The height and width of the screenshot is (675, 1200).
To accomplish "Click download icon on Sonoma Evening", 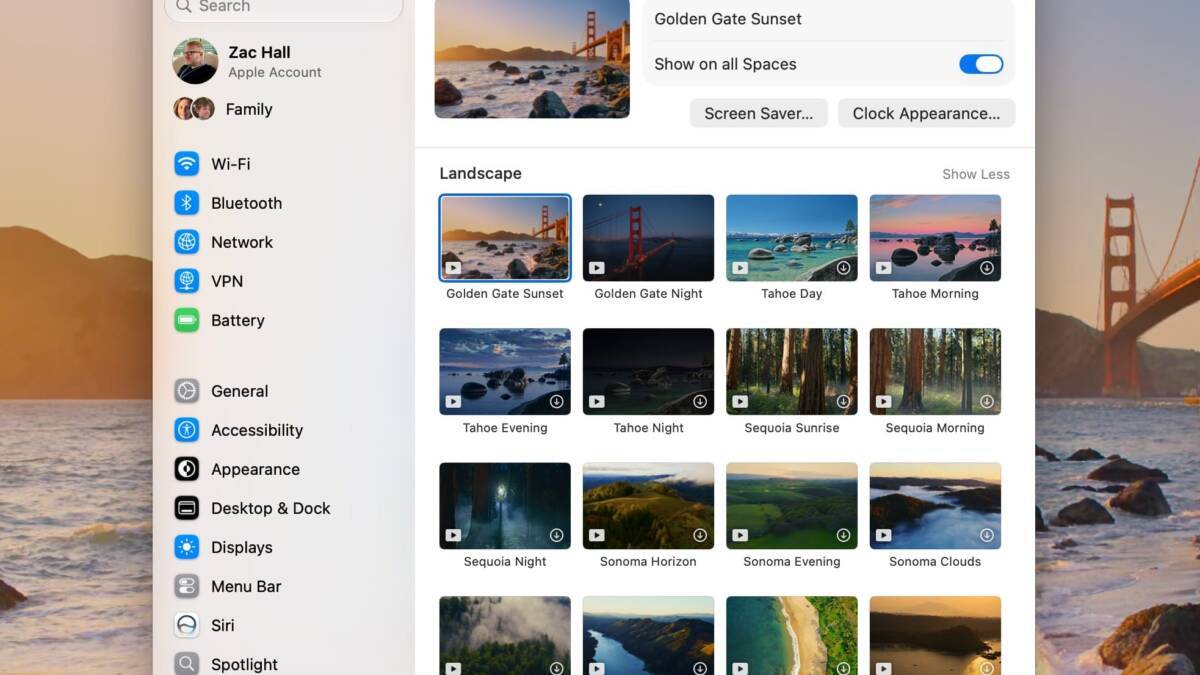I will click(x=843, y=535).
